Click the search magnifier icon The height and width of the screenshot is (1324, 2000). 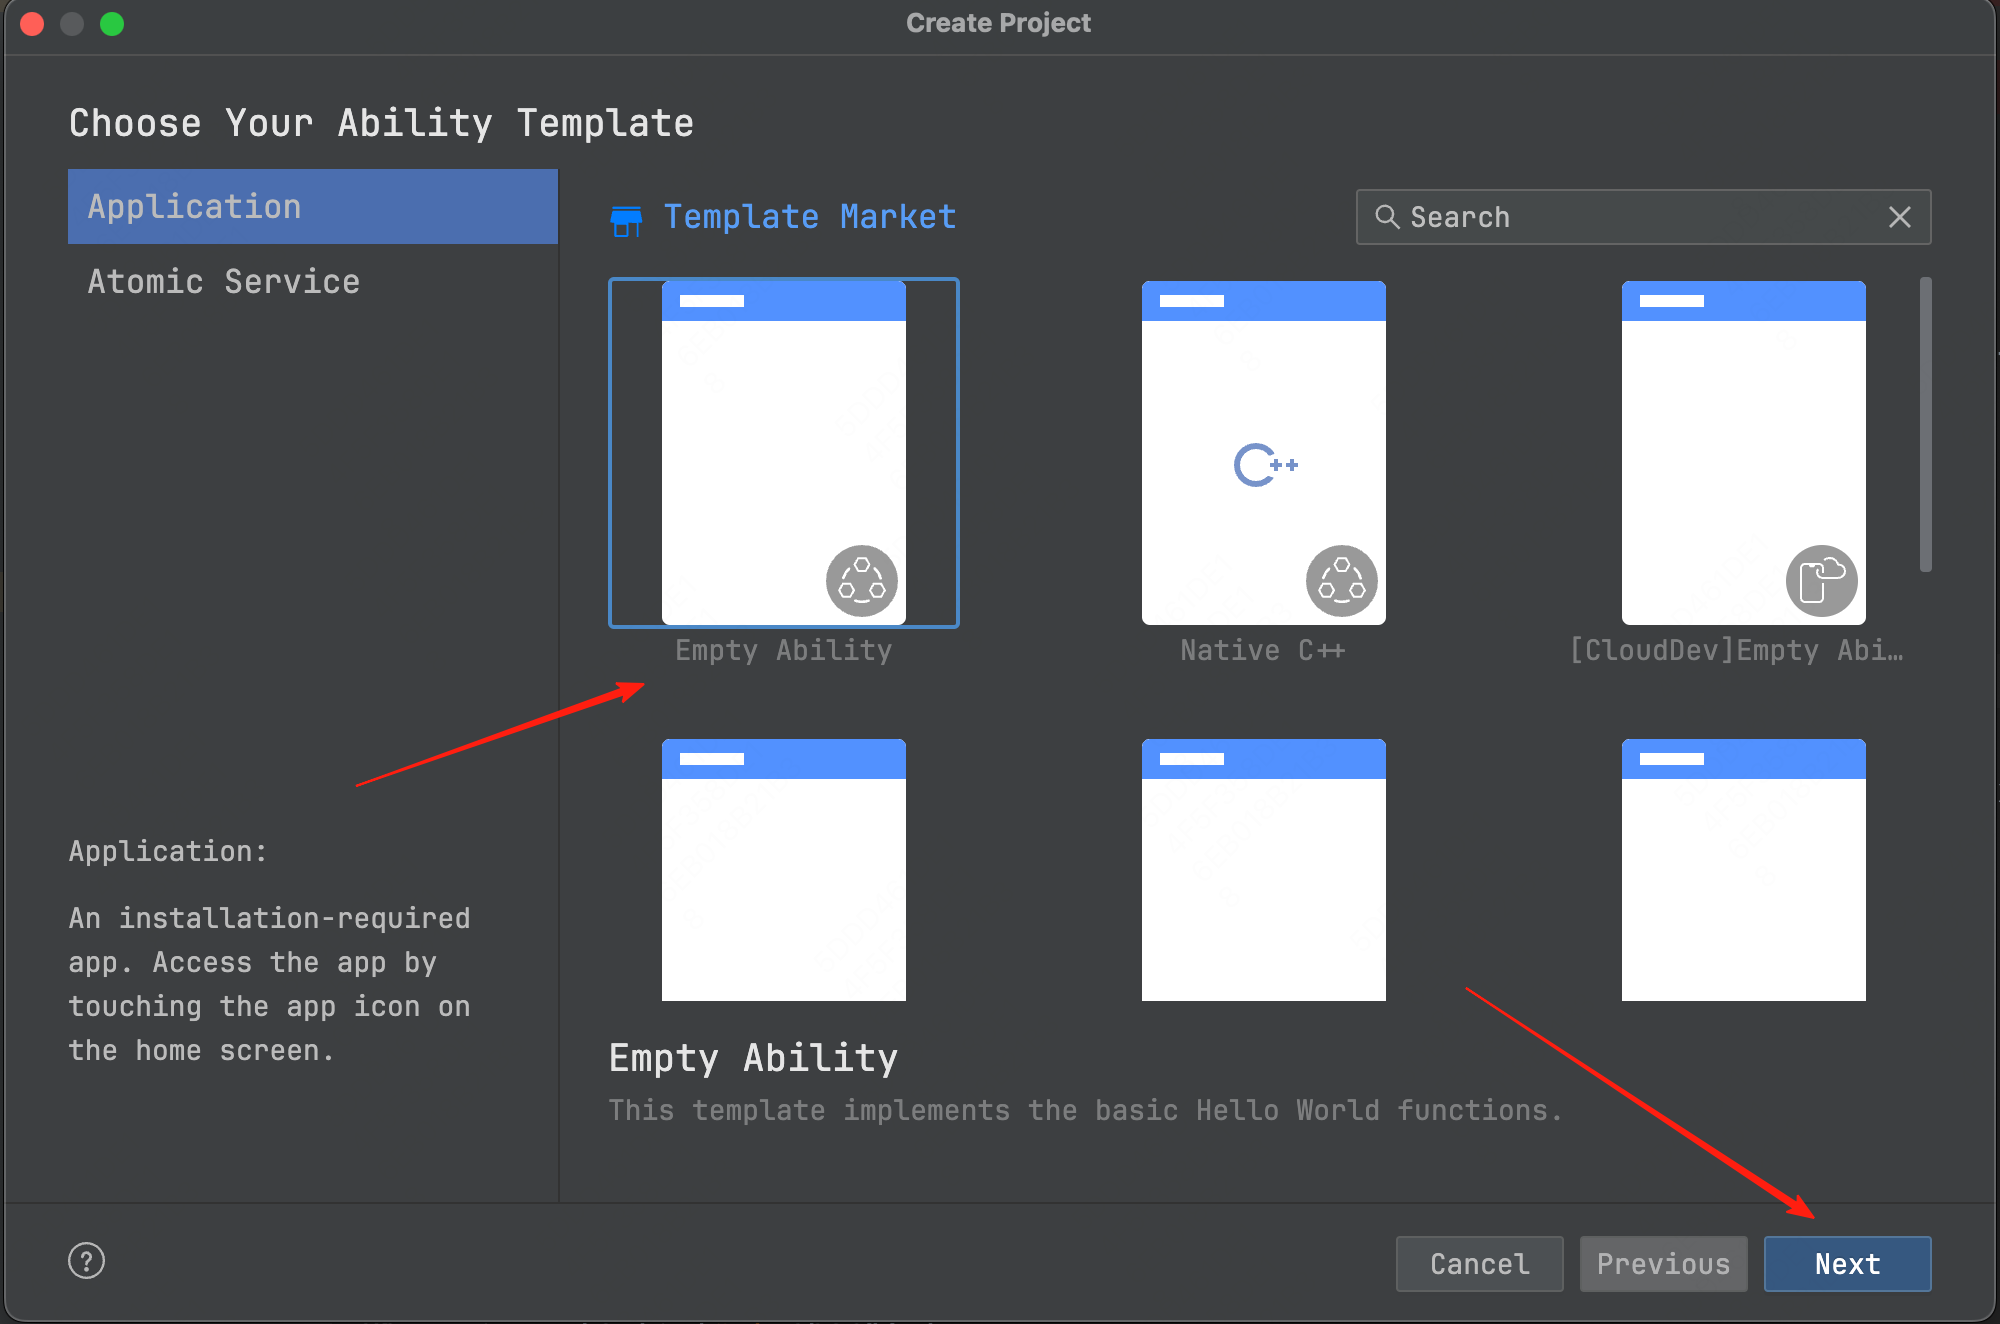(1387, 217)
